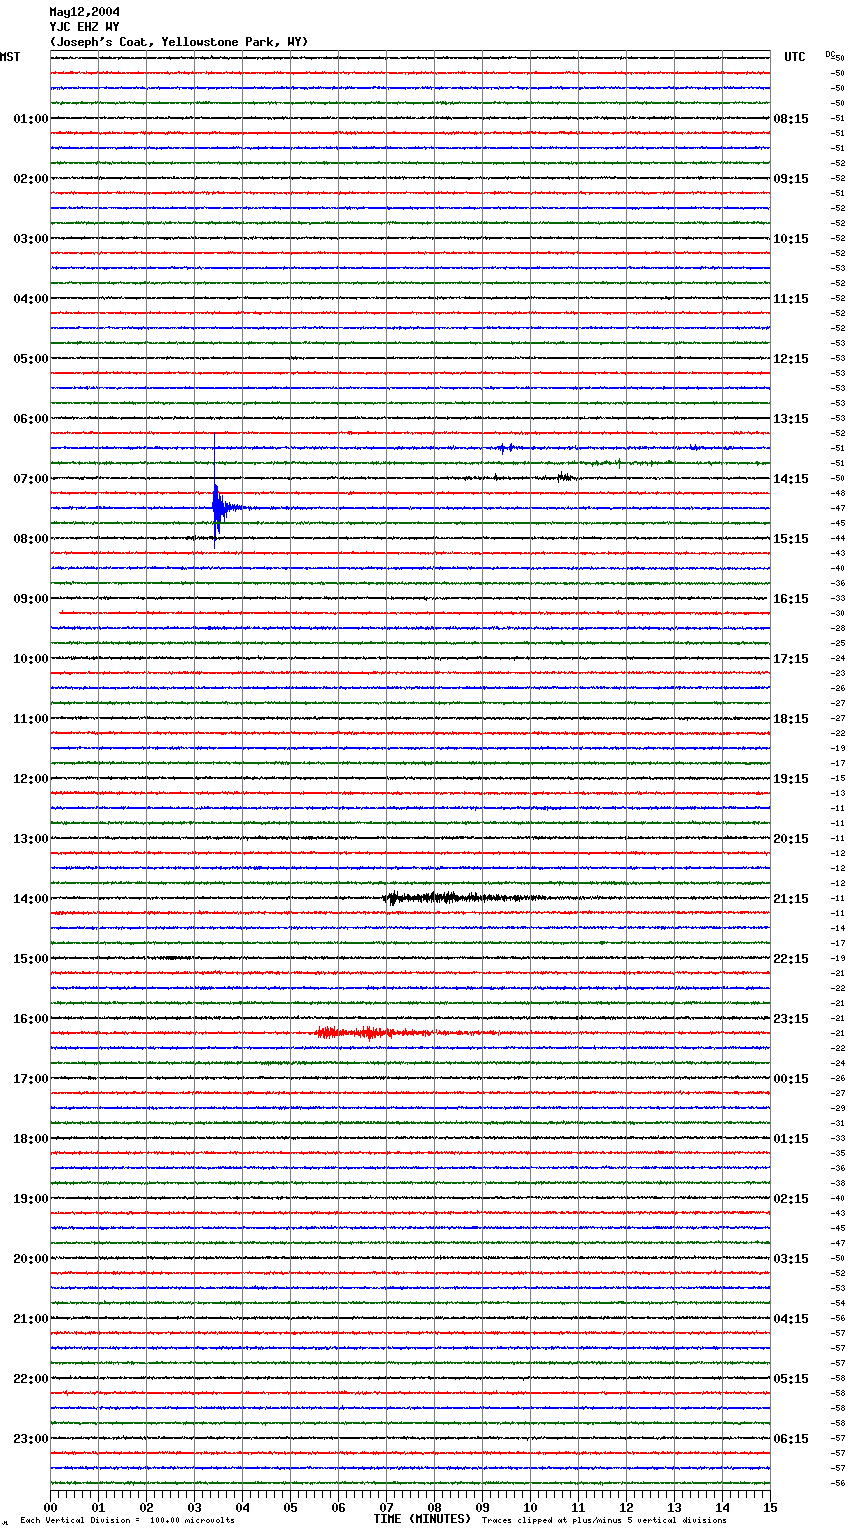Select the 13:00 MST time label
Image resolution: width=850 pixels, height=1534 pixels.
[x=30, y=839]
